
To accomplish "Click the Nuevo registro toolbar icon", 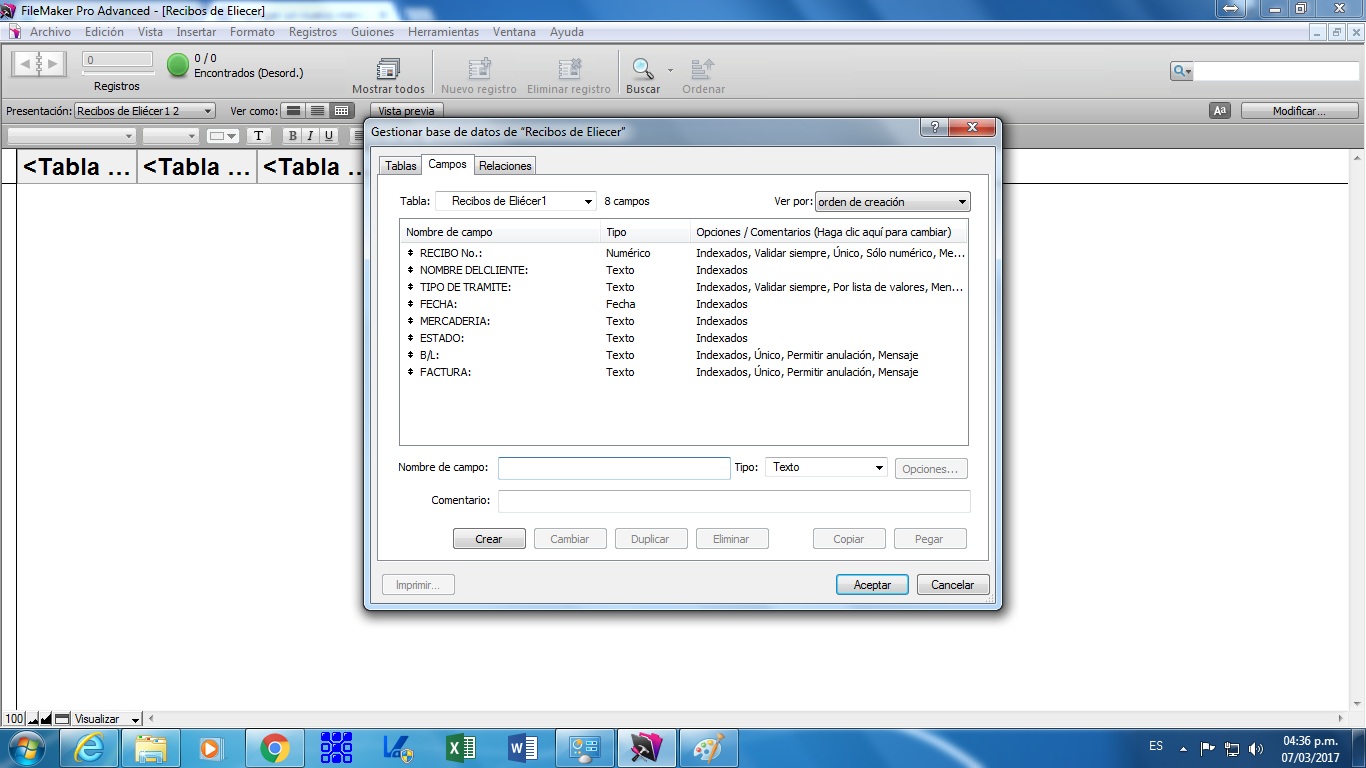I will (479, 69).
